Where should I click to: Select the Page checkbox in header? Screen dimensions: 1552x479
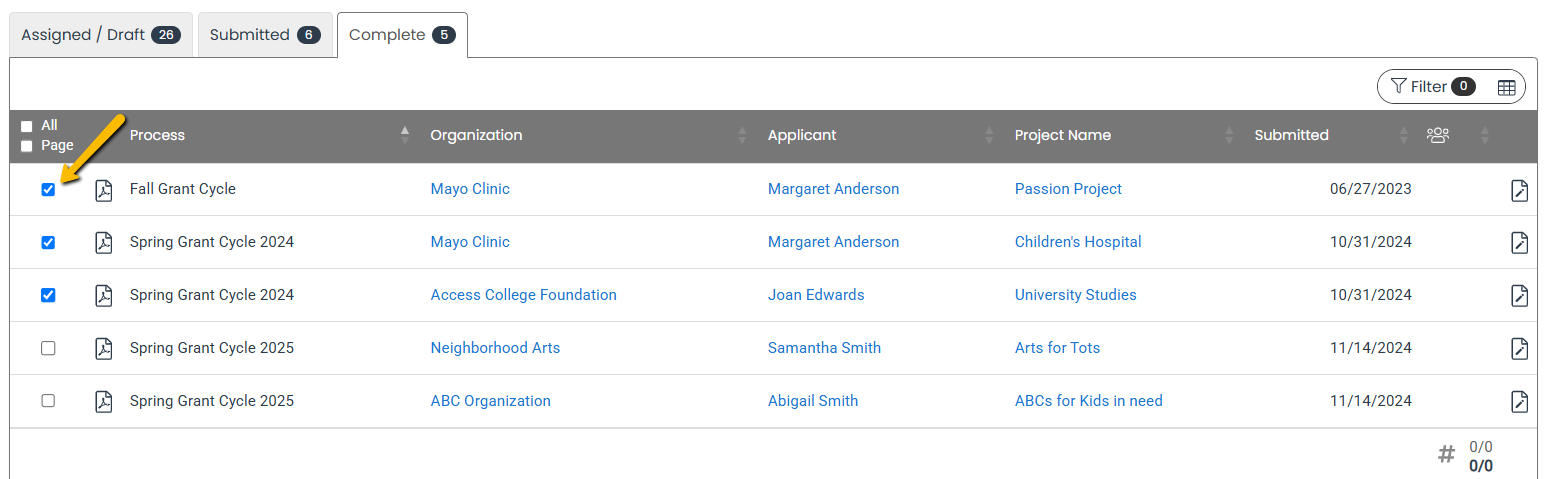coord(27,146)
